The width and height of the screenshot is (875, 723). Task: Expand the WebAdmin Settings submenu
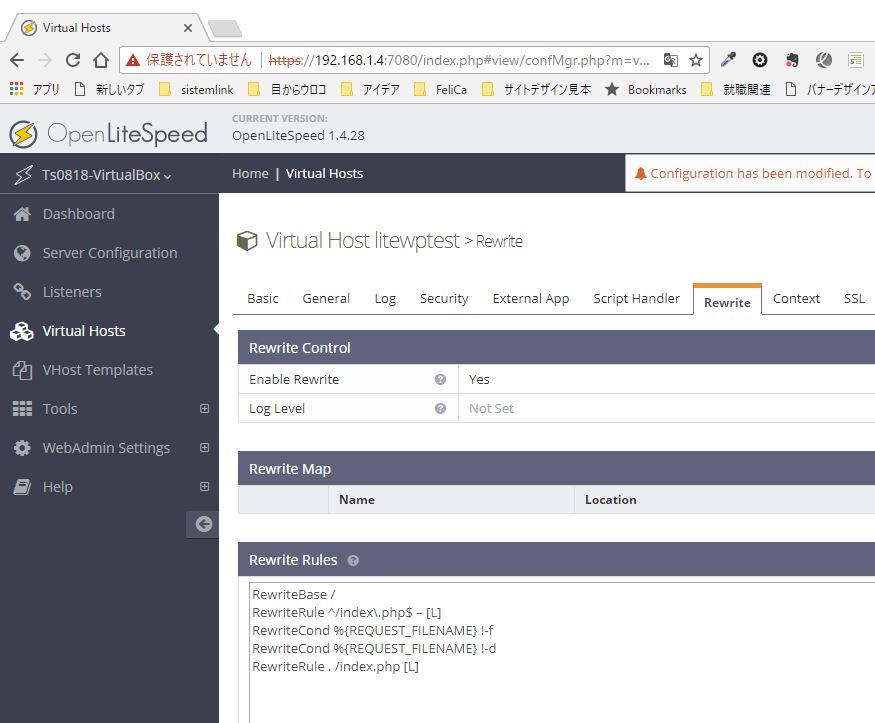(x=205, y=448)
